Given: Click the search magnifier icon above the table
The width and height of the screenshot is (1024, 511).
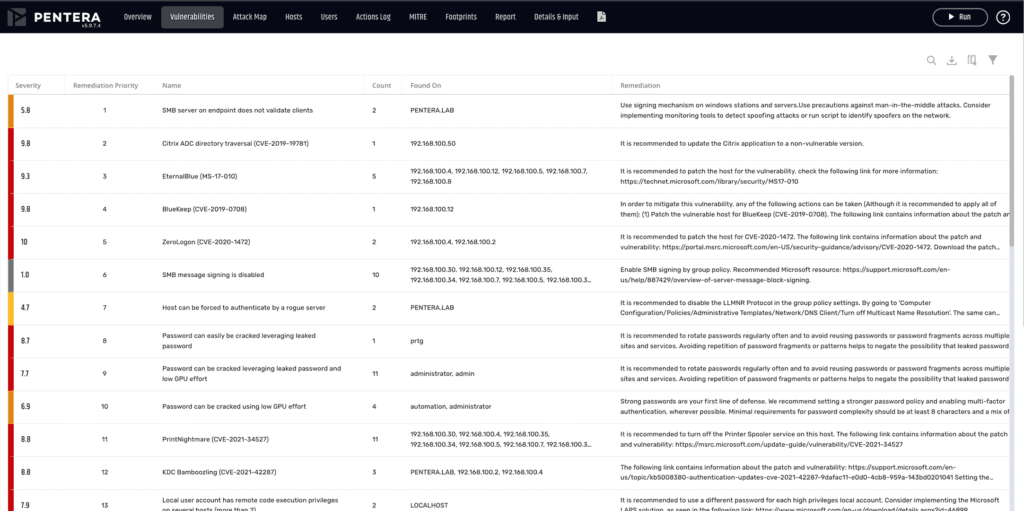Looking at the screenshot, I should 931,60.
